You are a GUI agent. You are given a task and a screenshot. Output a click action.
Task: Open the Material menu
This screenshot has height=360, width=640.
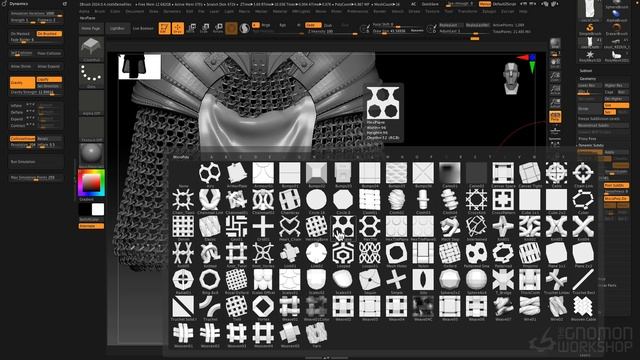[280, 11]
